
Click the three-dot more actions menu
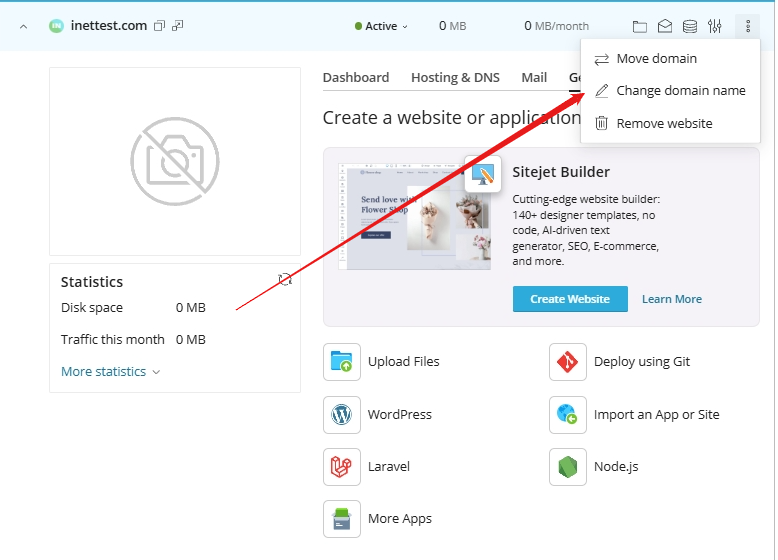pos(748,26)
